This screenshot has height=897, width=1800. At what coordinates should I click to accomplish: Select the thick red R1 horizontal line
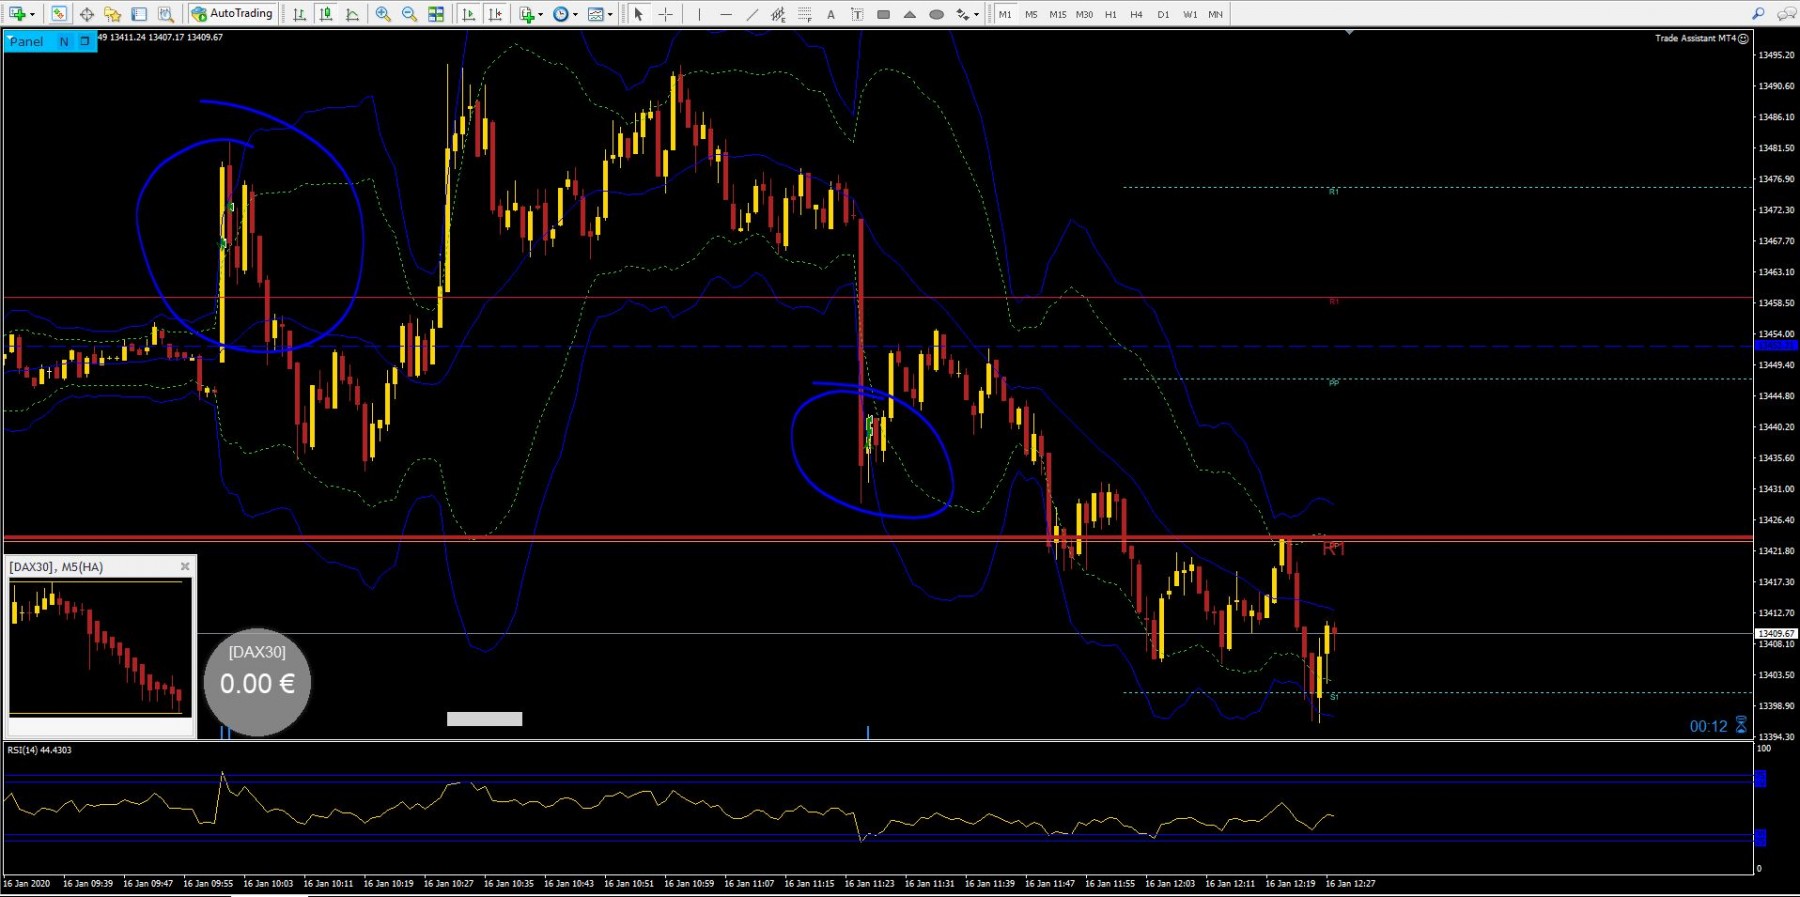(x=878, y=538)
